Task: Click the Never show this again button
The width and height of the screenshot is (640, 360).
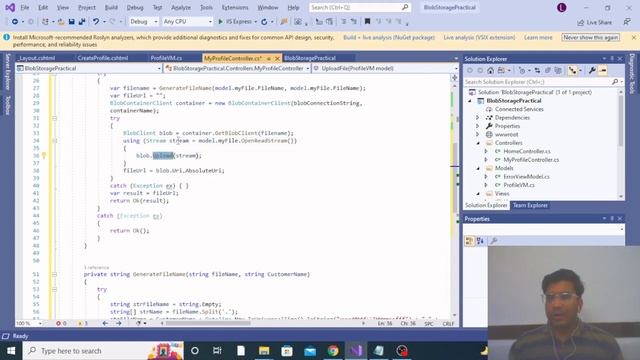Action: coord(591,37)
